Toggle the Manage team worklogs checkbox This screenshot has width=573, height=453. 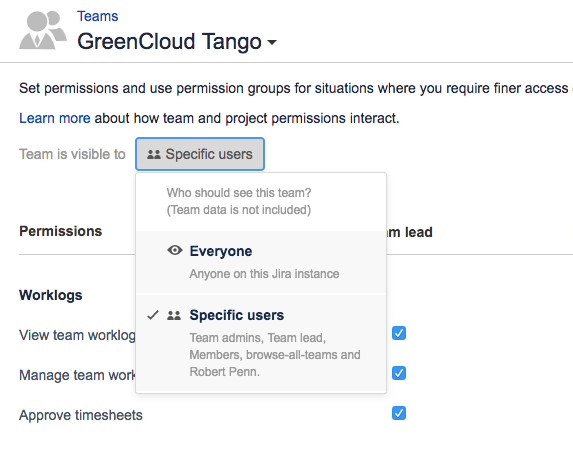[x=399, y=373]
